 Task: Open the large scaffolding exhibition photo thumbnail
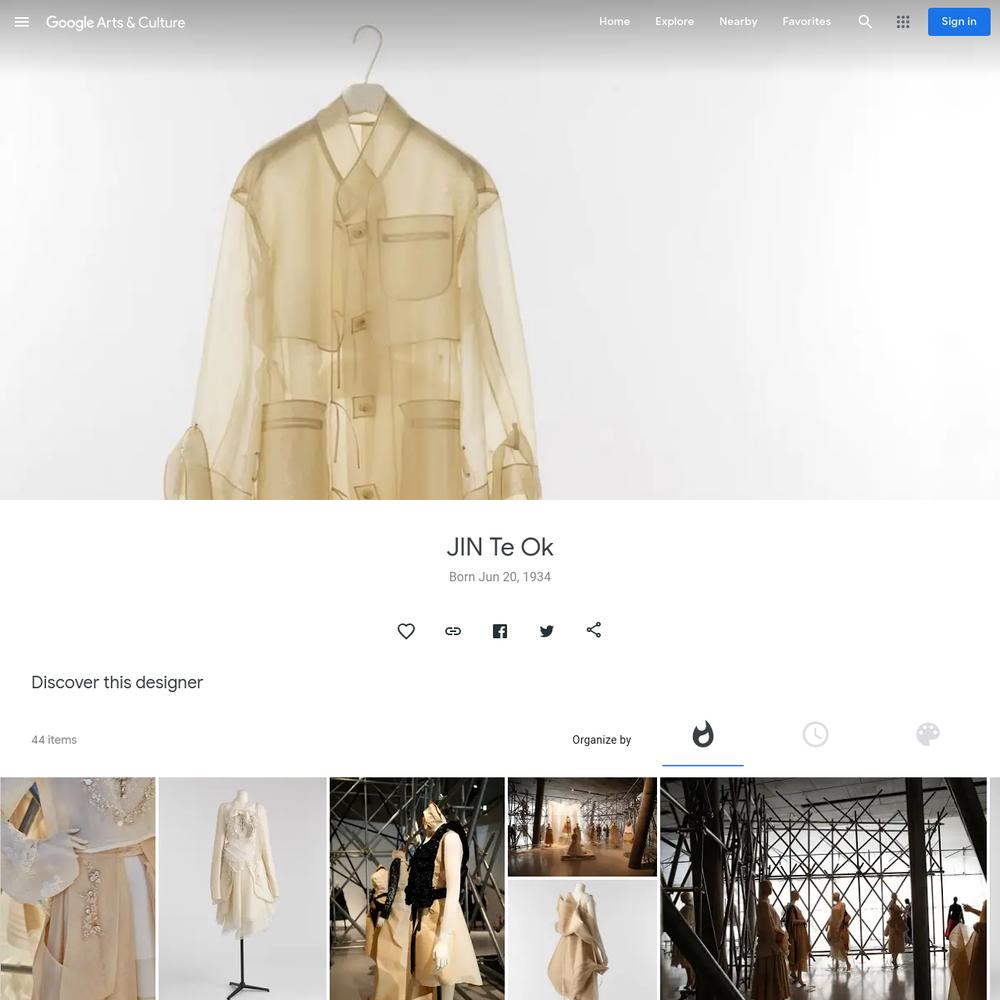823,888
